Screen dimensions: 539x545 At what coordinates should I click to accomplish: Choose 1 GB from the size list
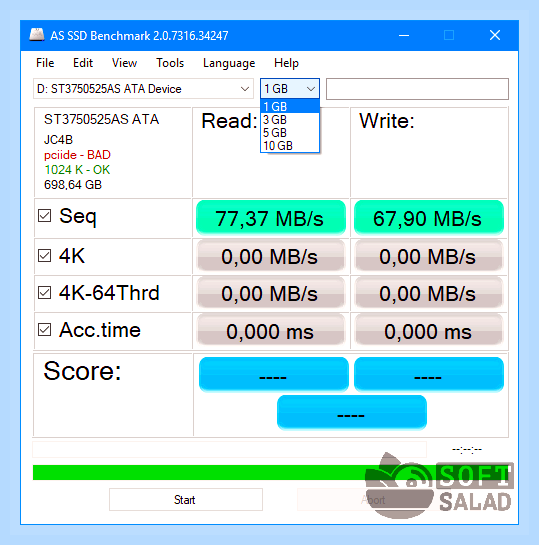tap(290, 106)
